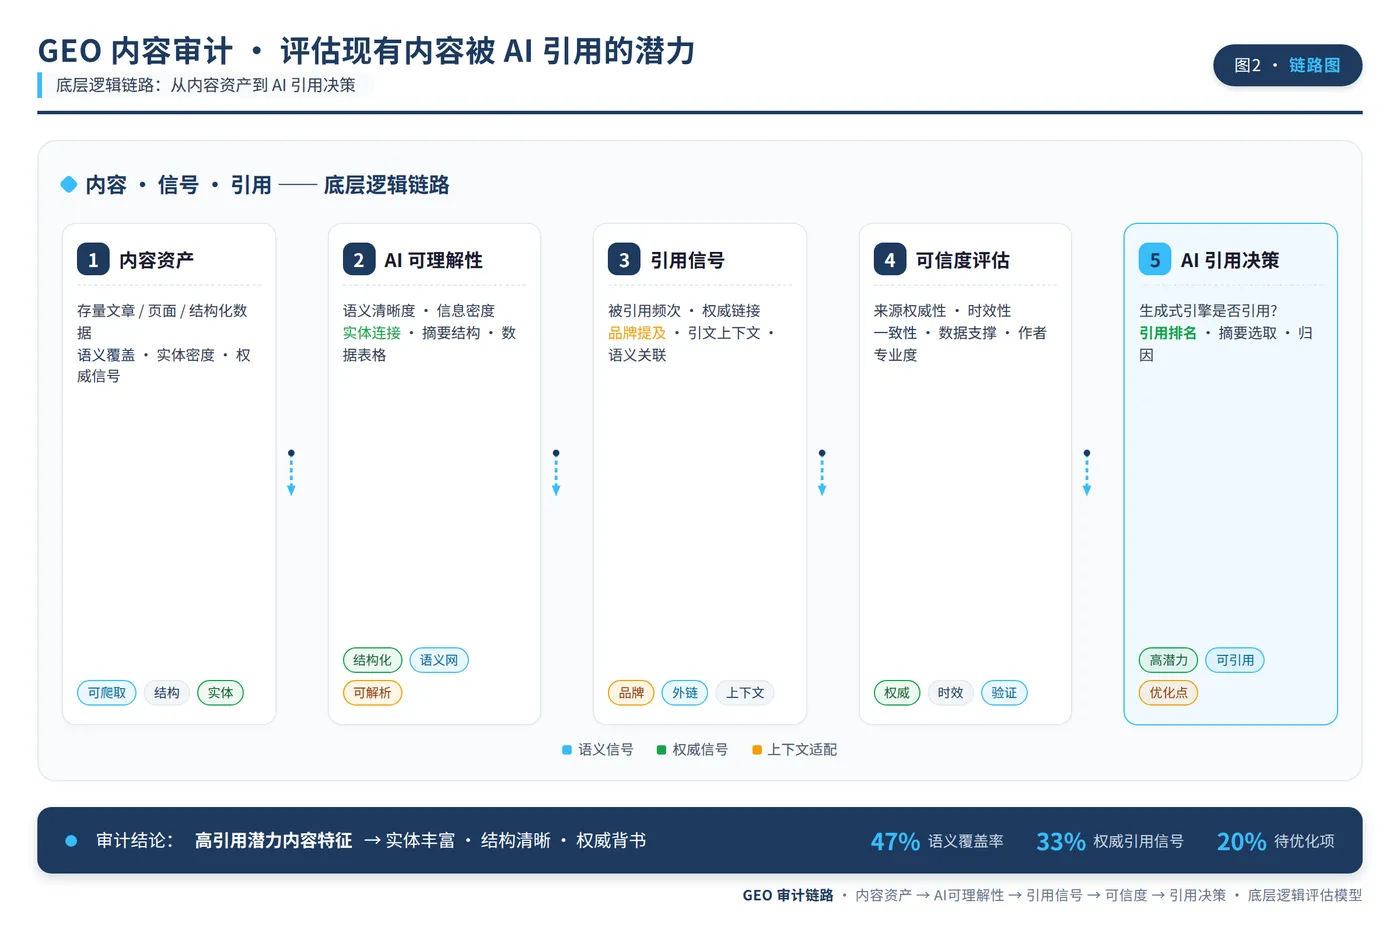Image resolution: width=1400 pixels, height=933 pixels.
Task: Select the 验证 tag
Action: [1005, 693]
